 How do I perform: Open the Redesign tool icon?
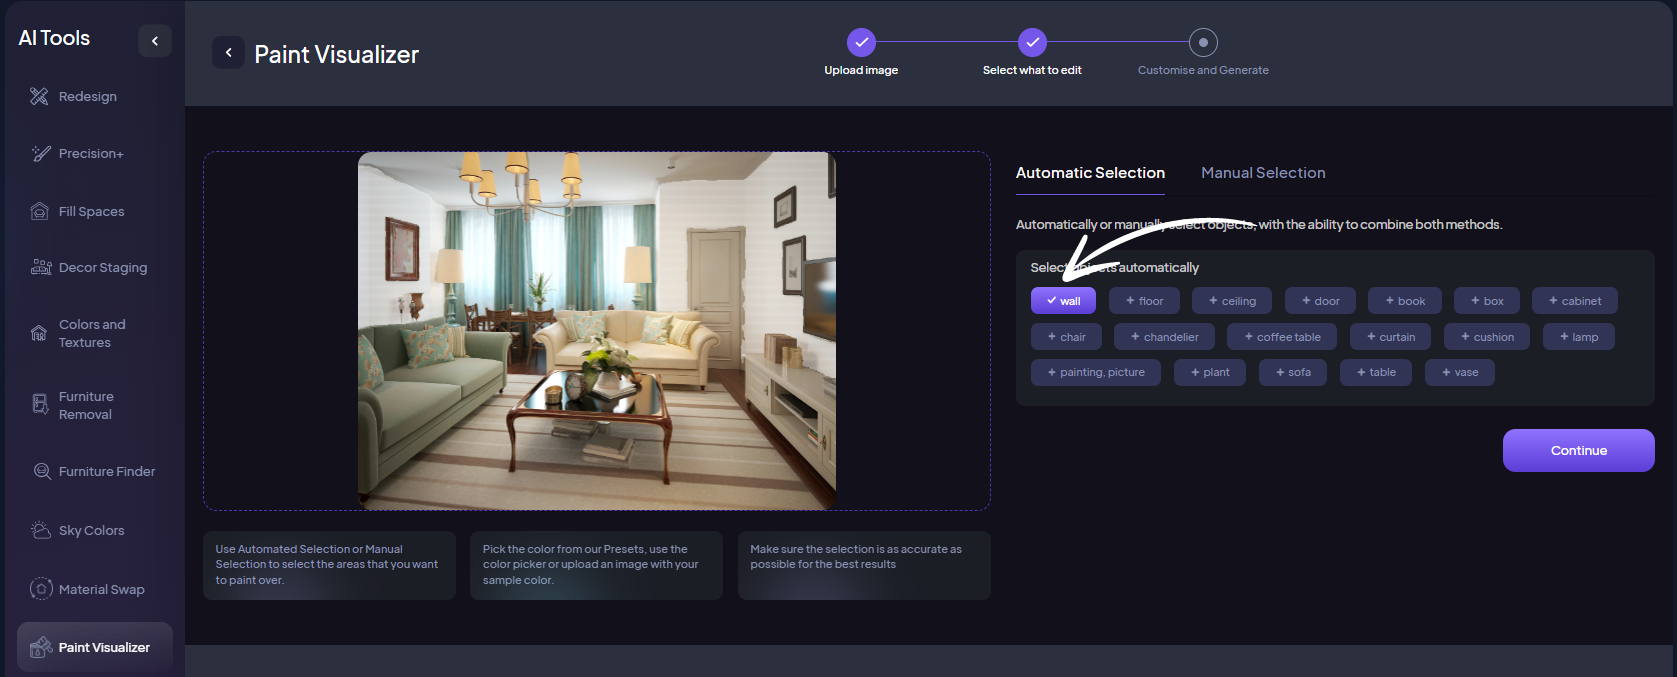point(39,96)
